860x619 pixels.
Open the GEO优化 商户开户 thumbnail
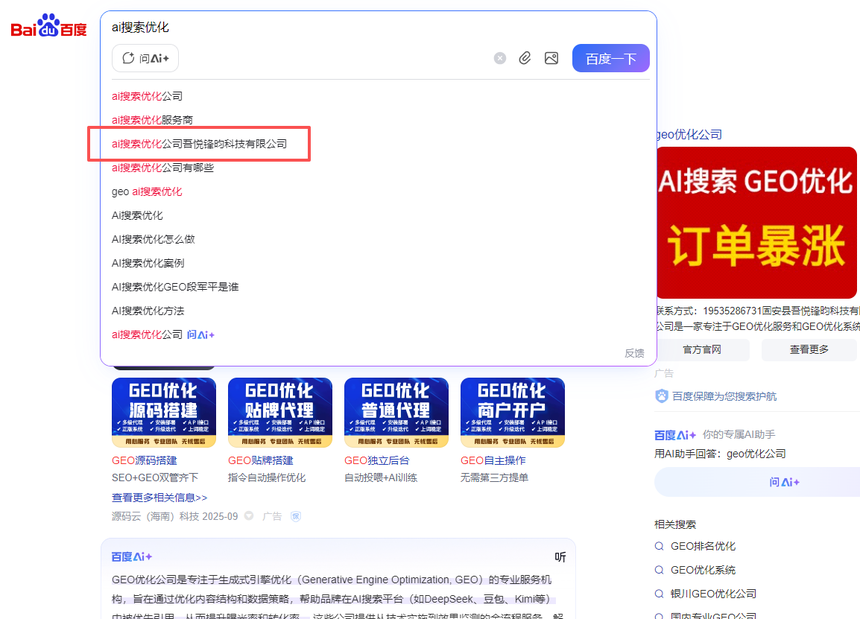[512, 412]
